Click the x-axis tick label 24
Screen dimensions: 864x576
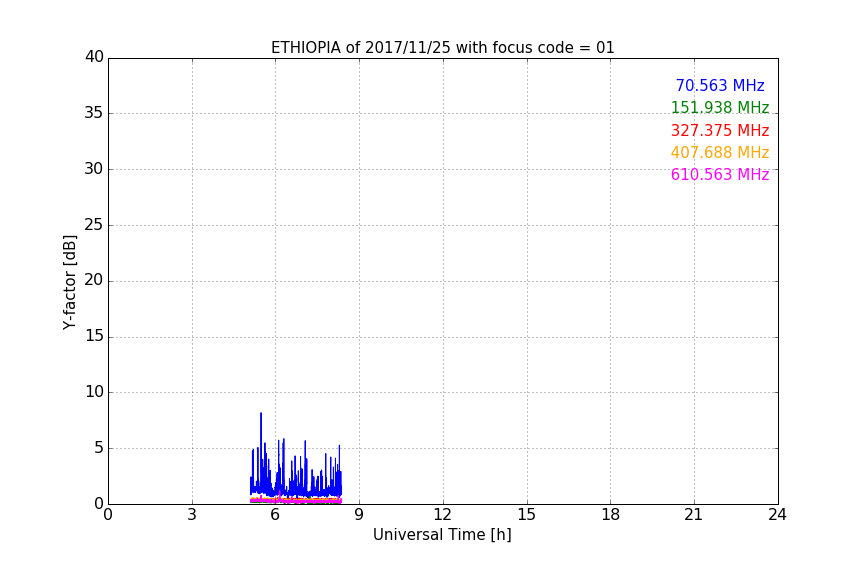pyautogui.click(x=777, y=515)
